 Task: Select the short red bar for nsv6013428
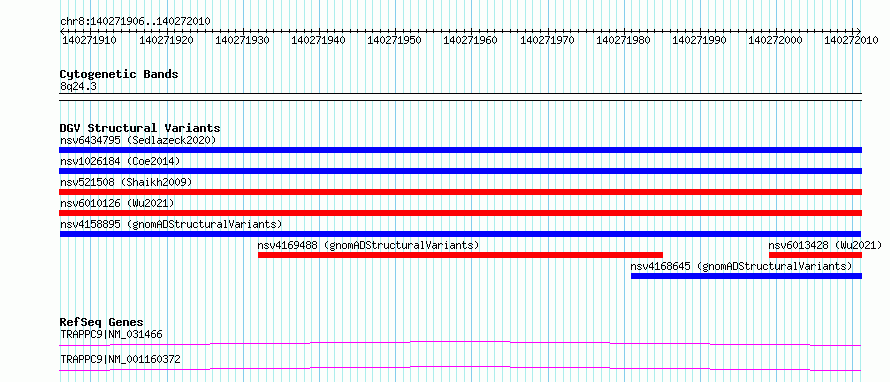(x=815, y=255)
